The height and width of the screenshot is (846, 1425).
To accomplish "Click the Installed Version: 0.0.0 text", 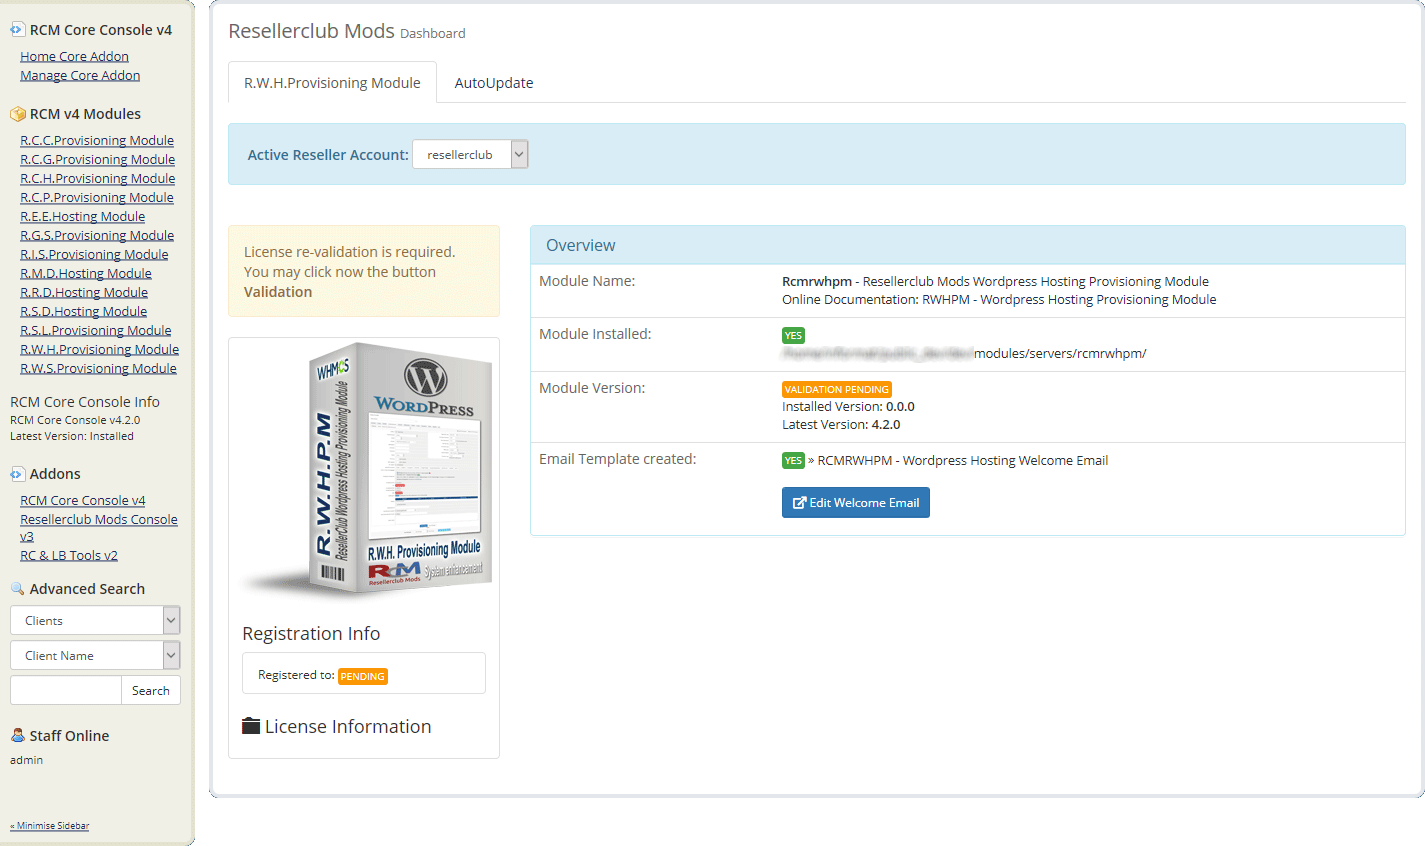I will 848,407.
